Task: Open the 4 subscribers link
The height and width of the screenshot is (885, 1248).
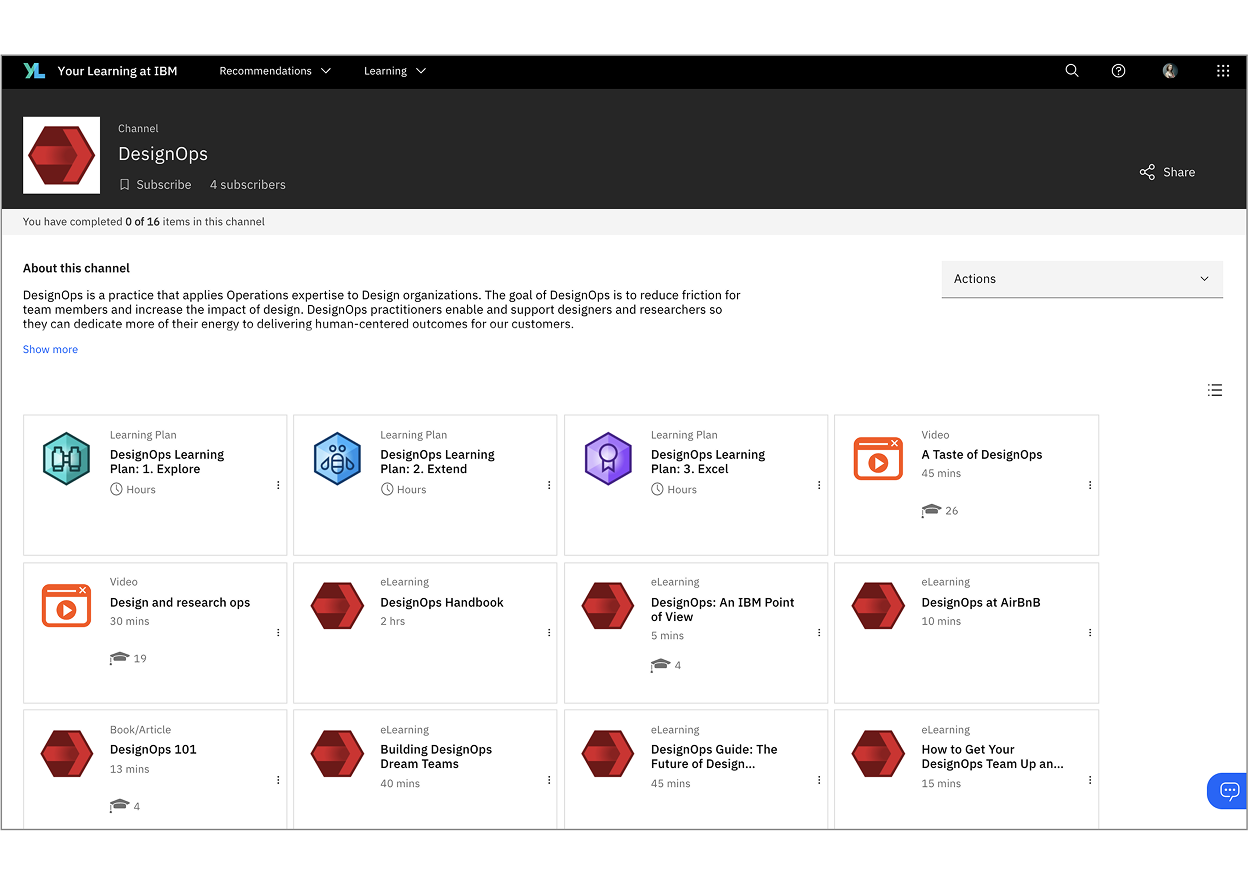Action: tap(248, 185)
